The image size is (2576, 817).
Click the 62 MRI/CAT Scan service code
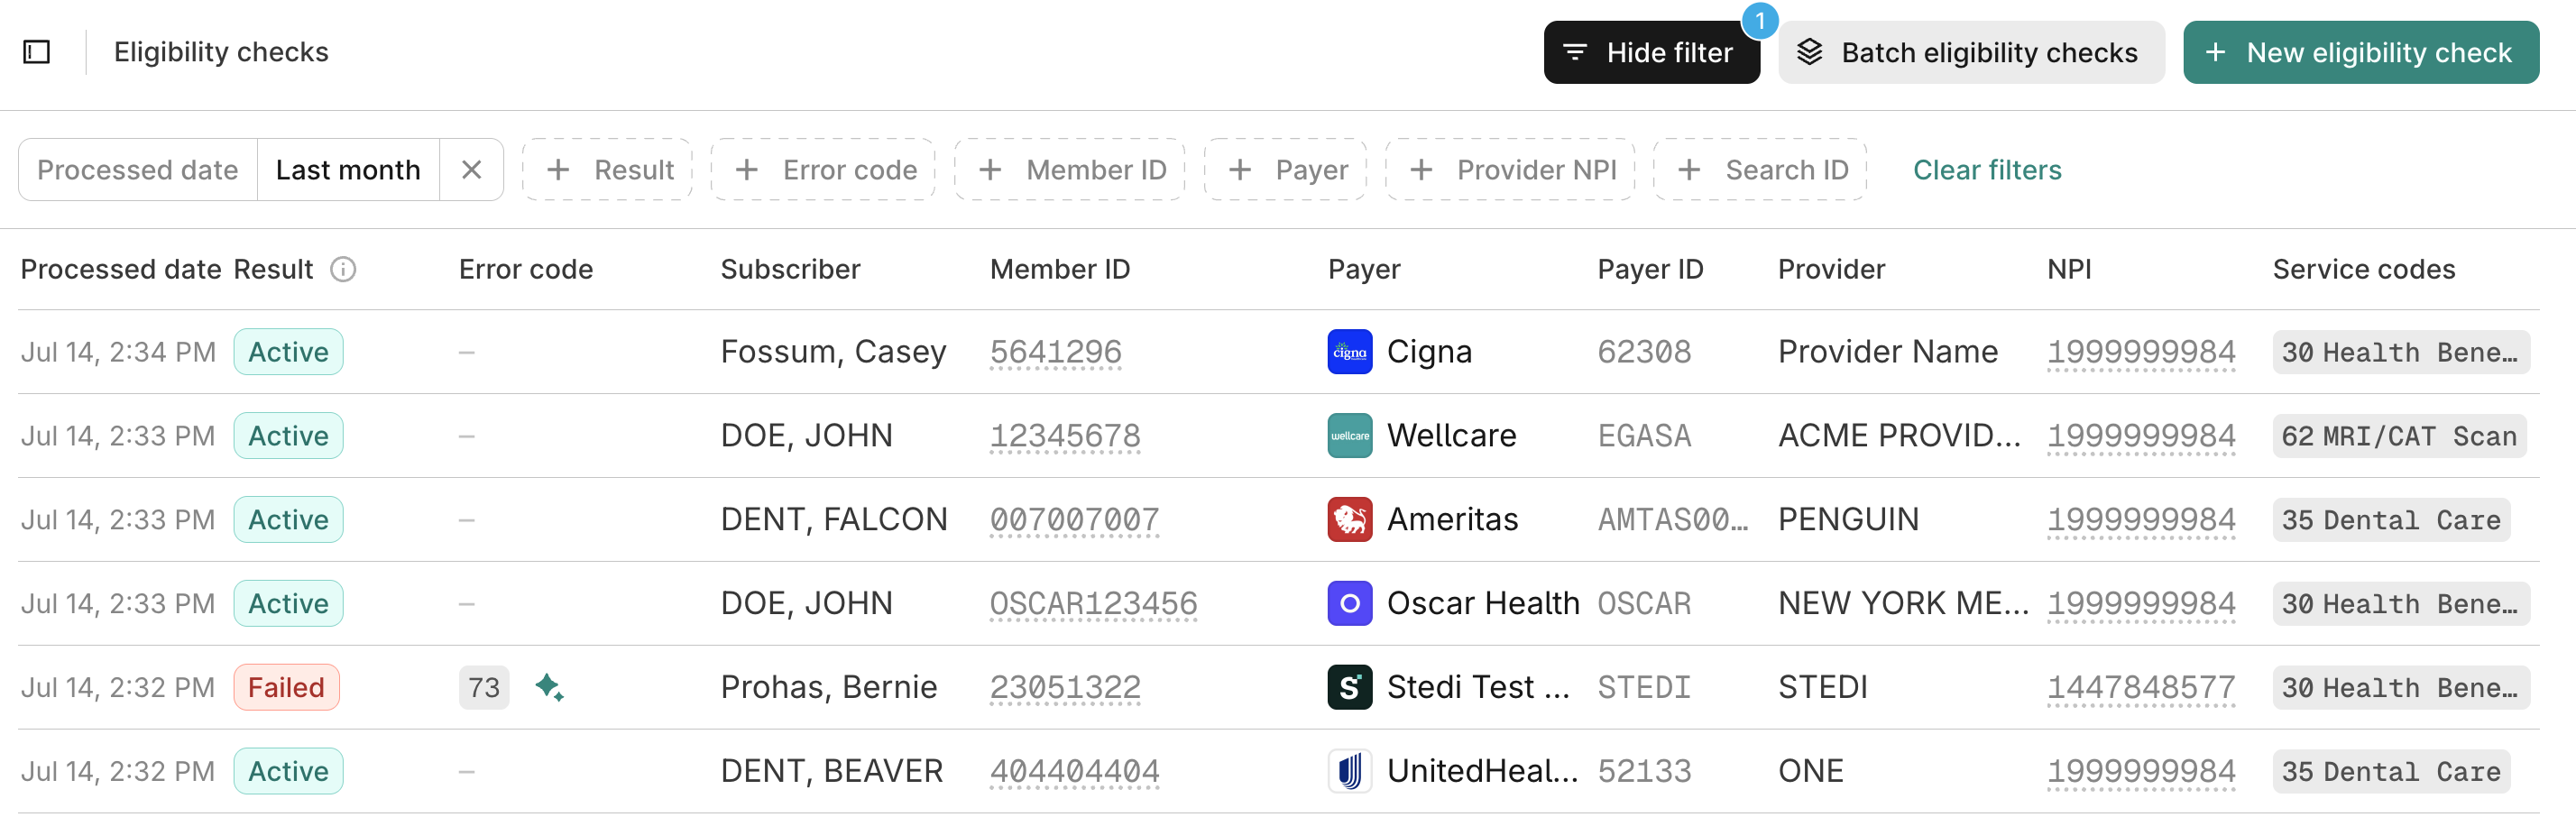pyautogui.click(x=2399, y=436)
